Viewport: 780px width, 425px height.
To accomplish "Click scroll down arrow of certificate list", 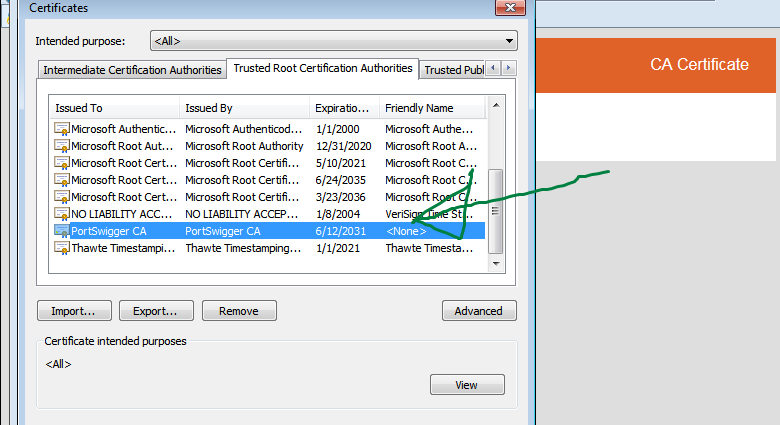I will coord(496,264).
